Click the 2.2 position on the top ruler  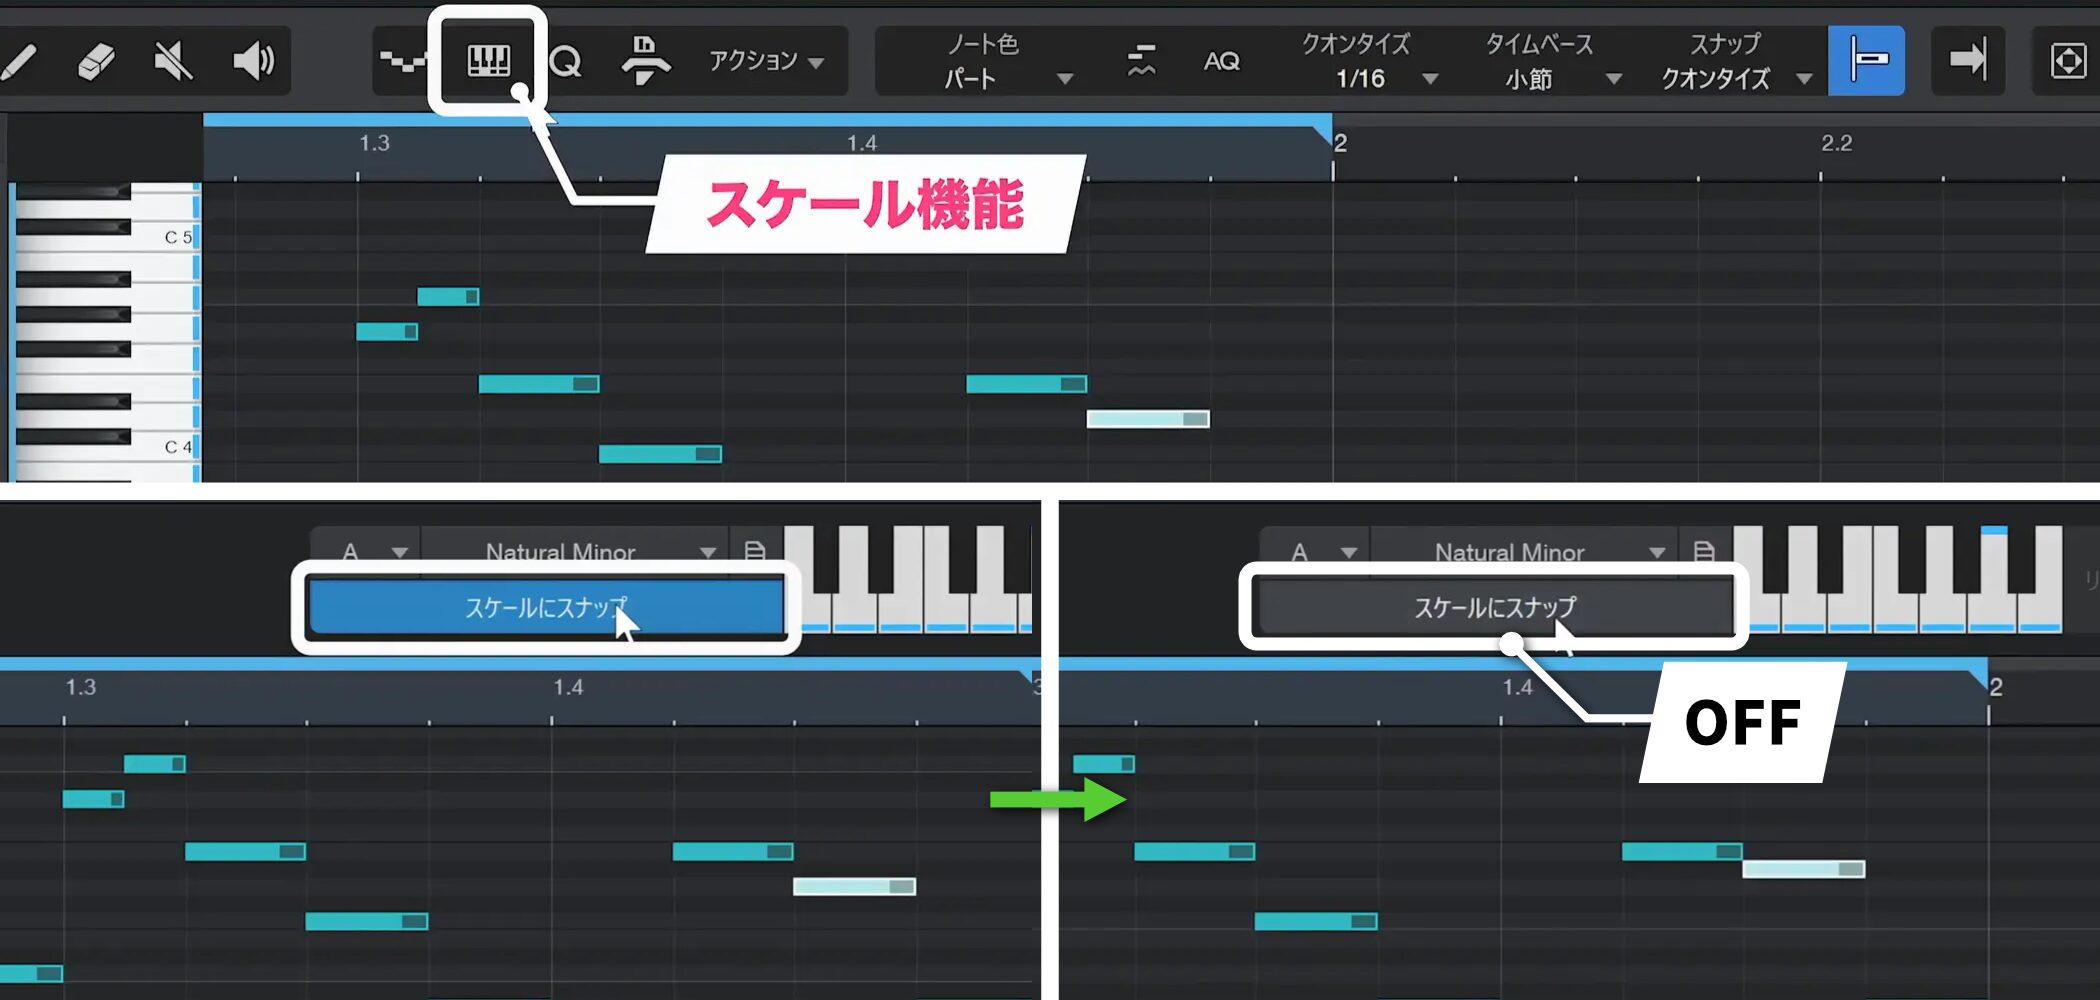point(1835,144)
